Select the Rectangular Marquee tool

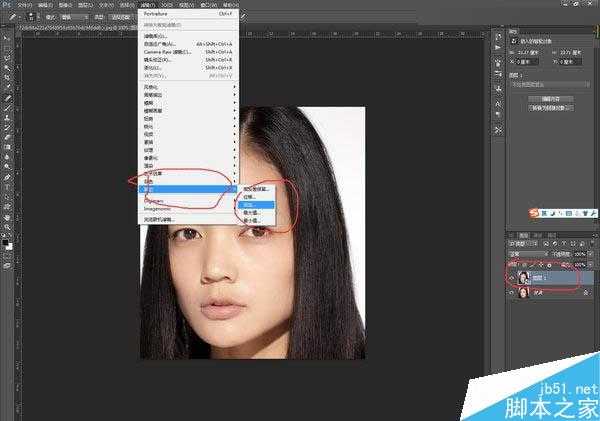(x=7, y=48)
